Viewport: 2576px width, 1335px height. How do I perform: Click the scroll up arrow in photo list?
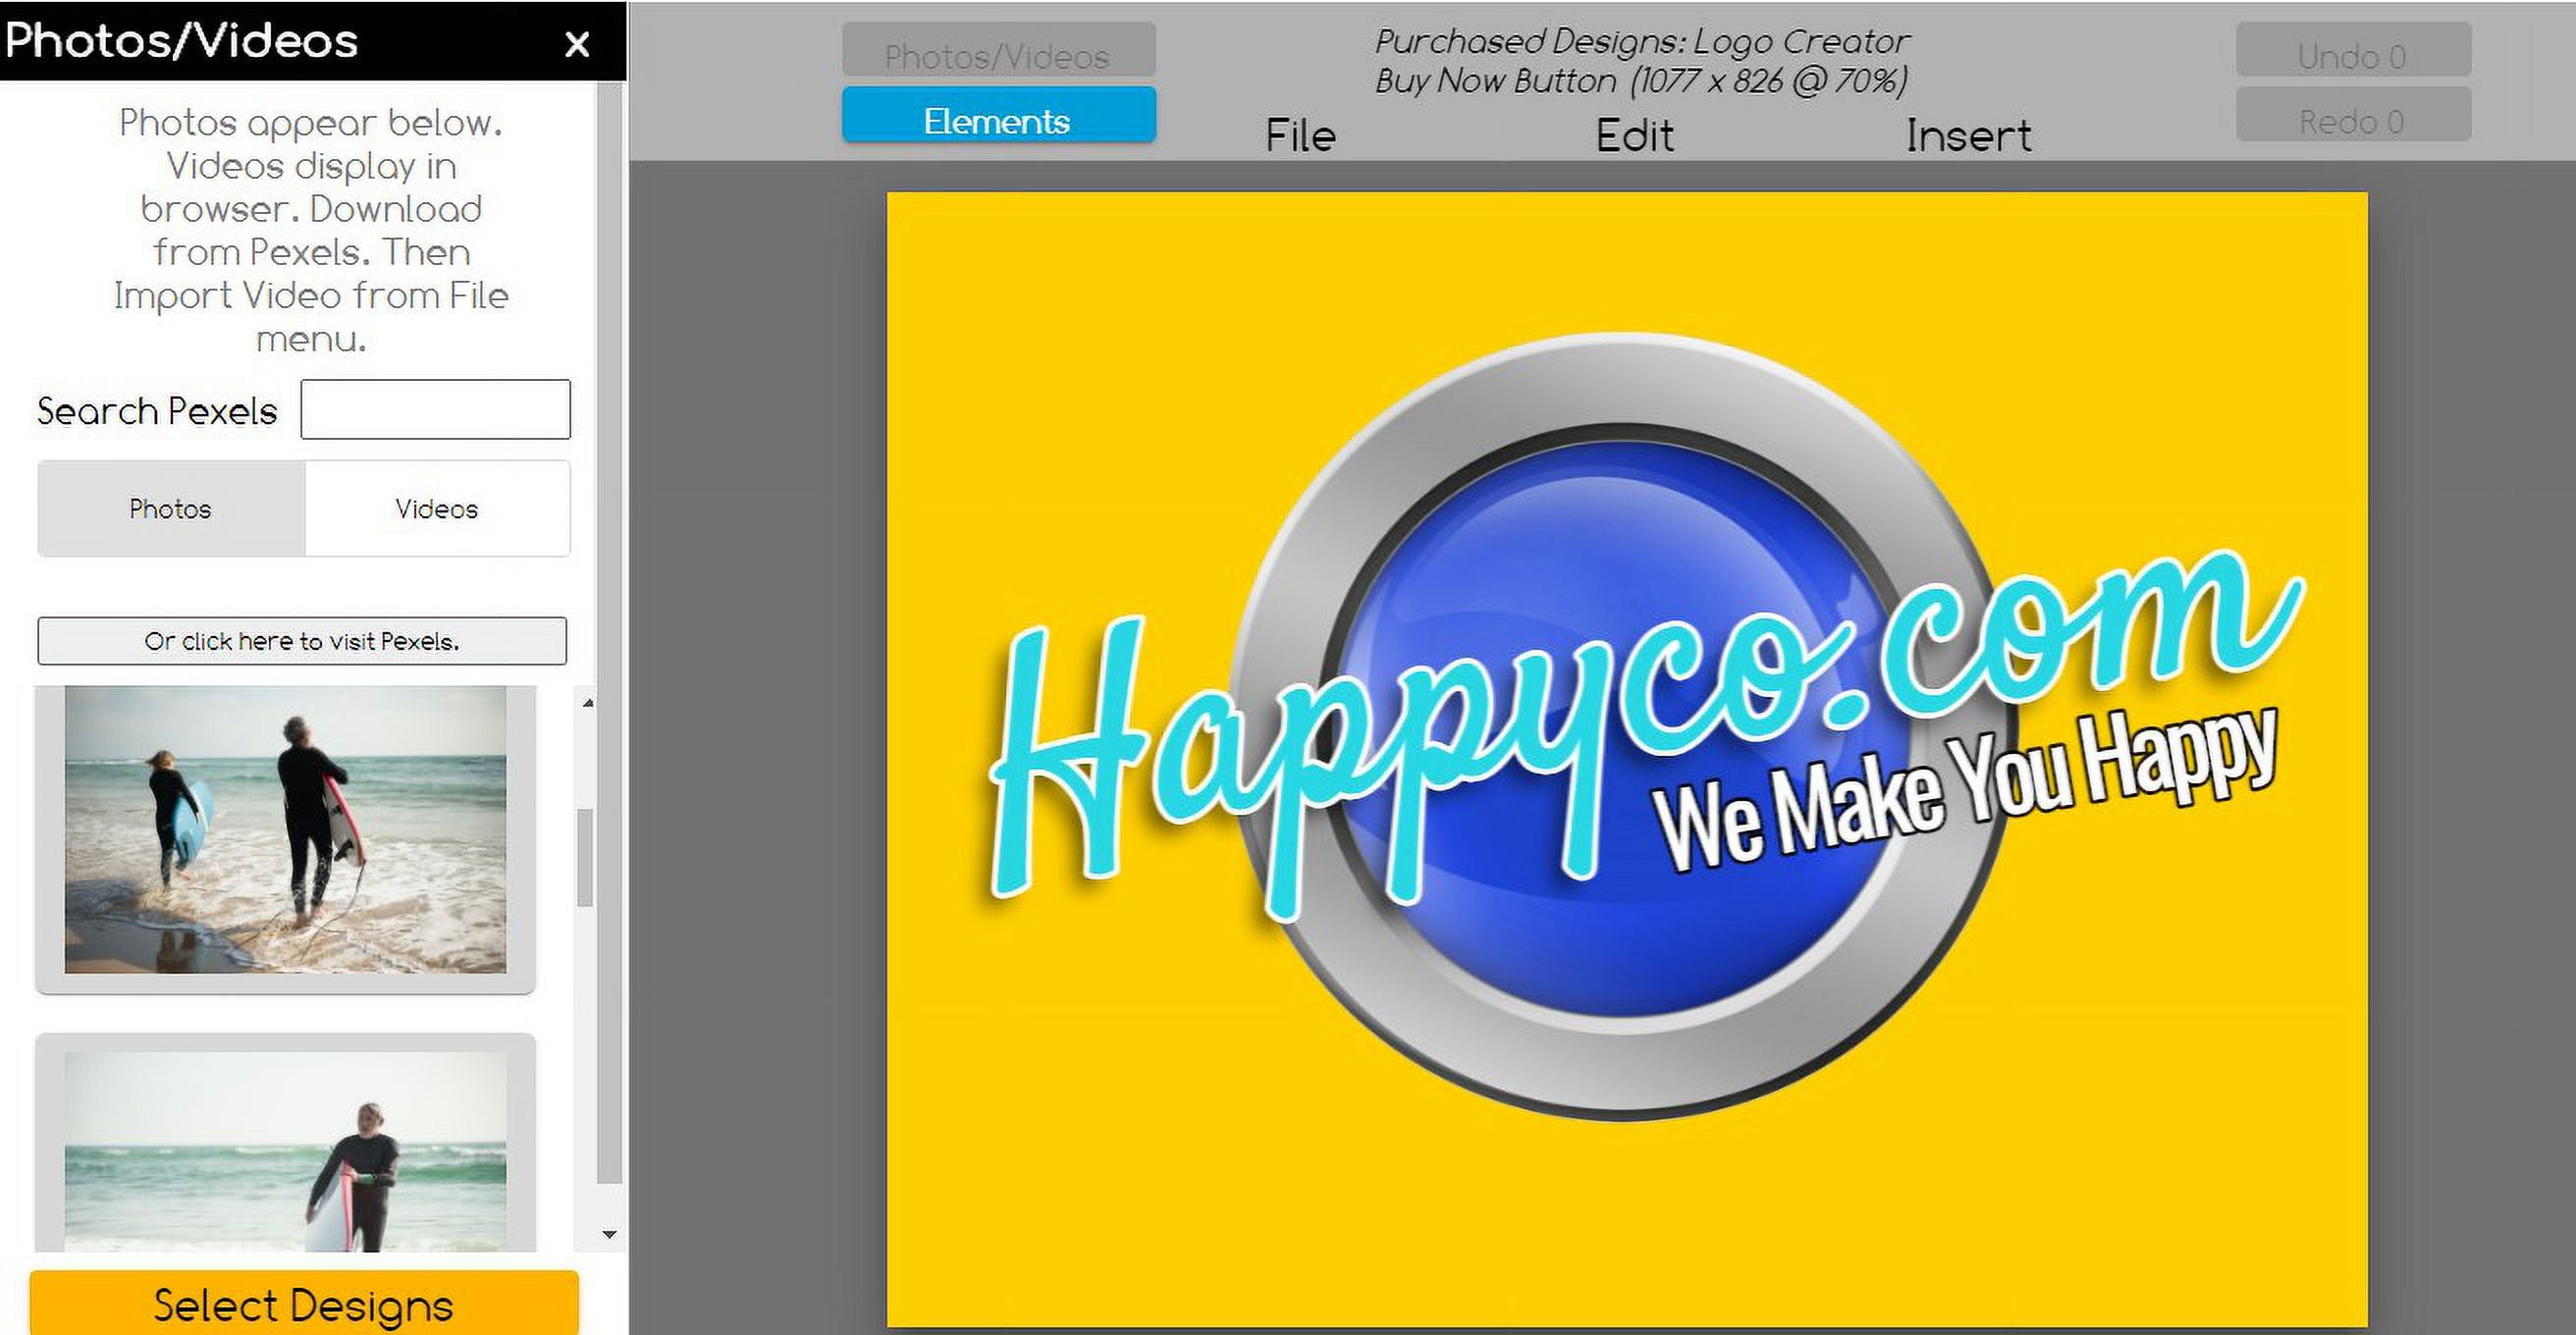pyautogui.click(x=588, y=704)
